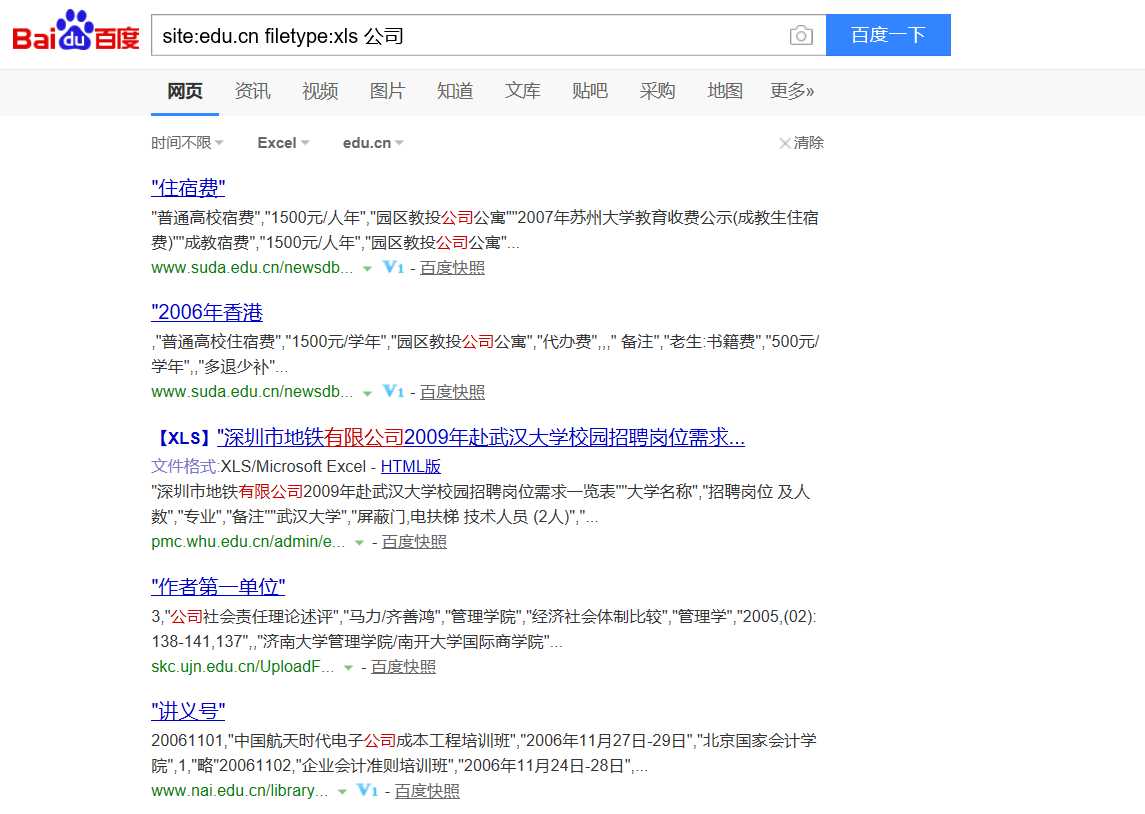Click the V1 badge on 2006年香港 result
The height and width of the screenshot is (814, 1145).
pos(393,391)
